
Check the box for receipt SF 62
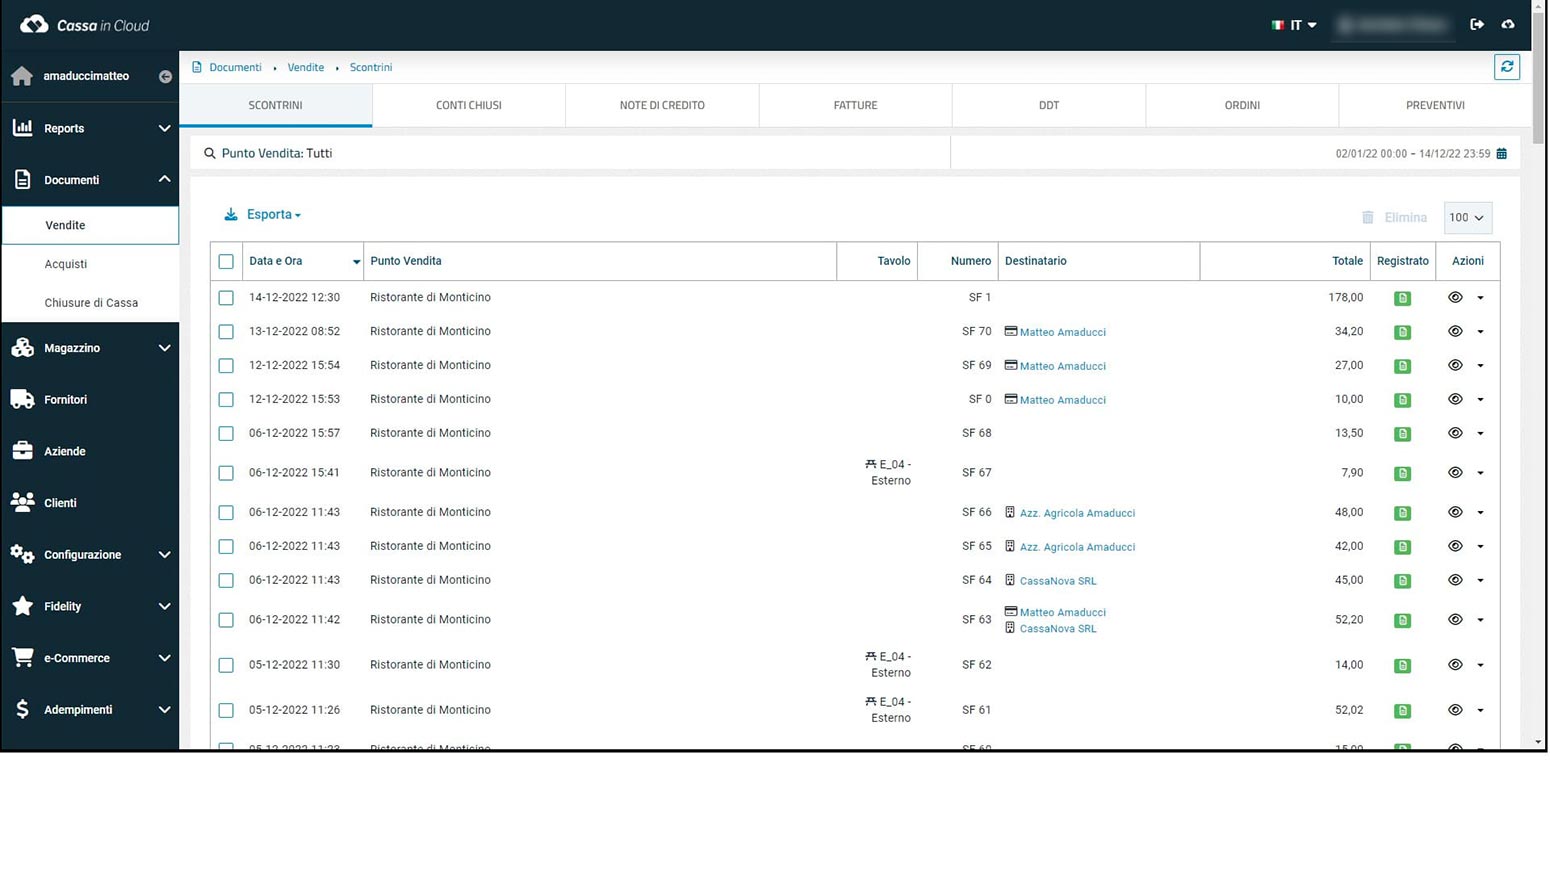[226, 665]
